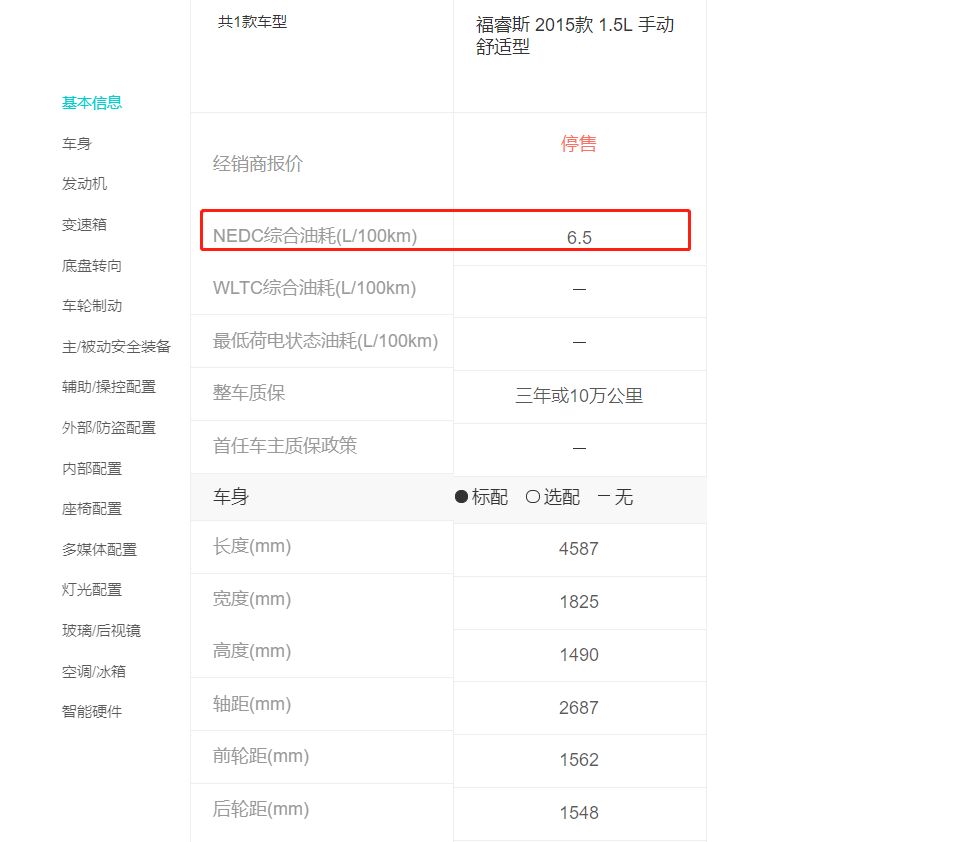This screenshot has width=965, height=842.
Task: Click 外部/防盗配置 in the sidebar
Action: click(109, 428)
